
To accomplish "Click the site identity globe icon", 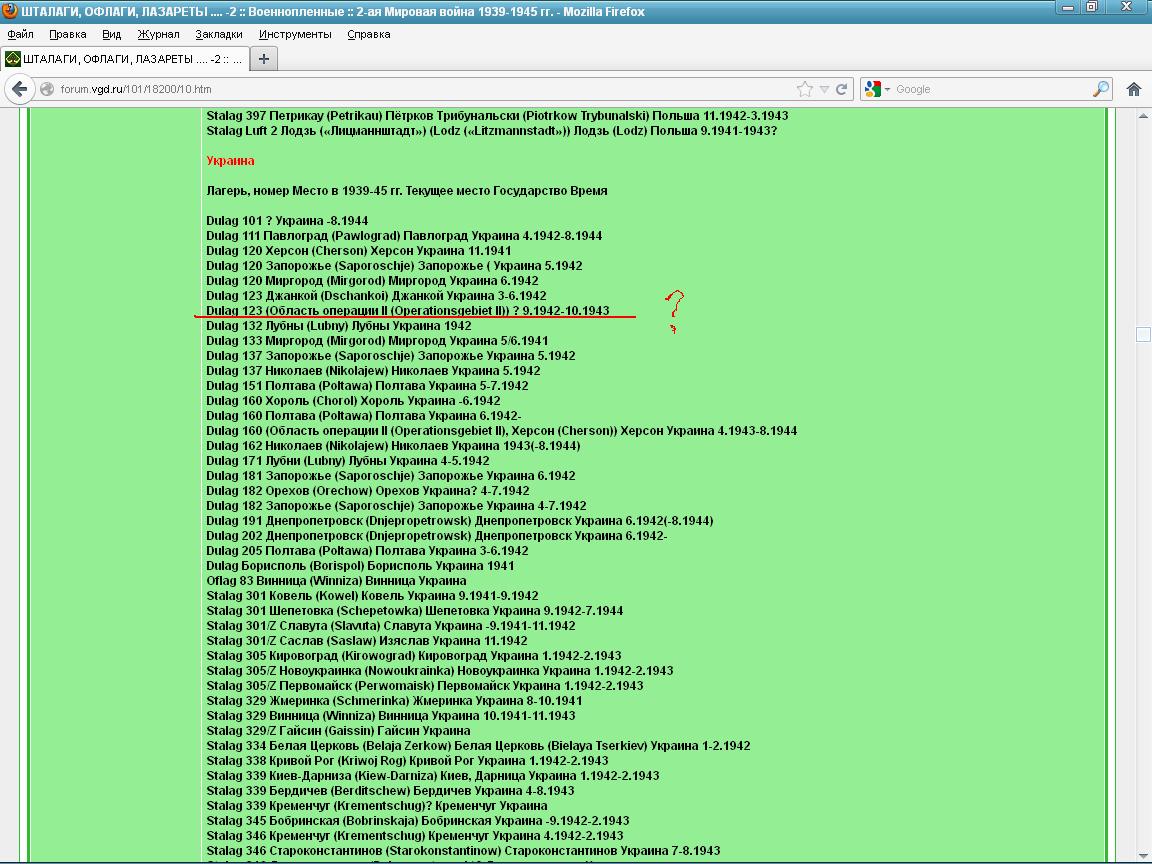I will coord(47,89).
